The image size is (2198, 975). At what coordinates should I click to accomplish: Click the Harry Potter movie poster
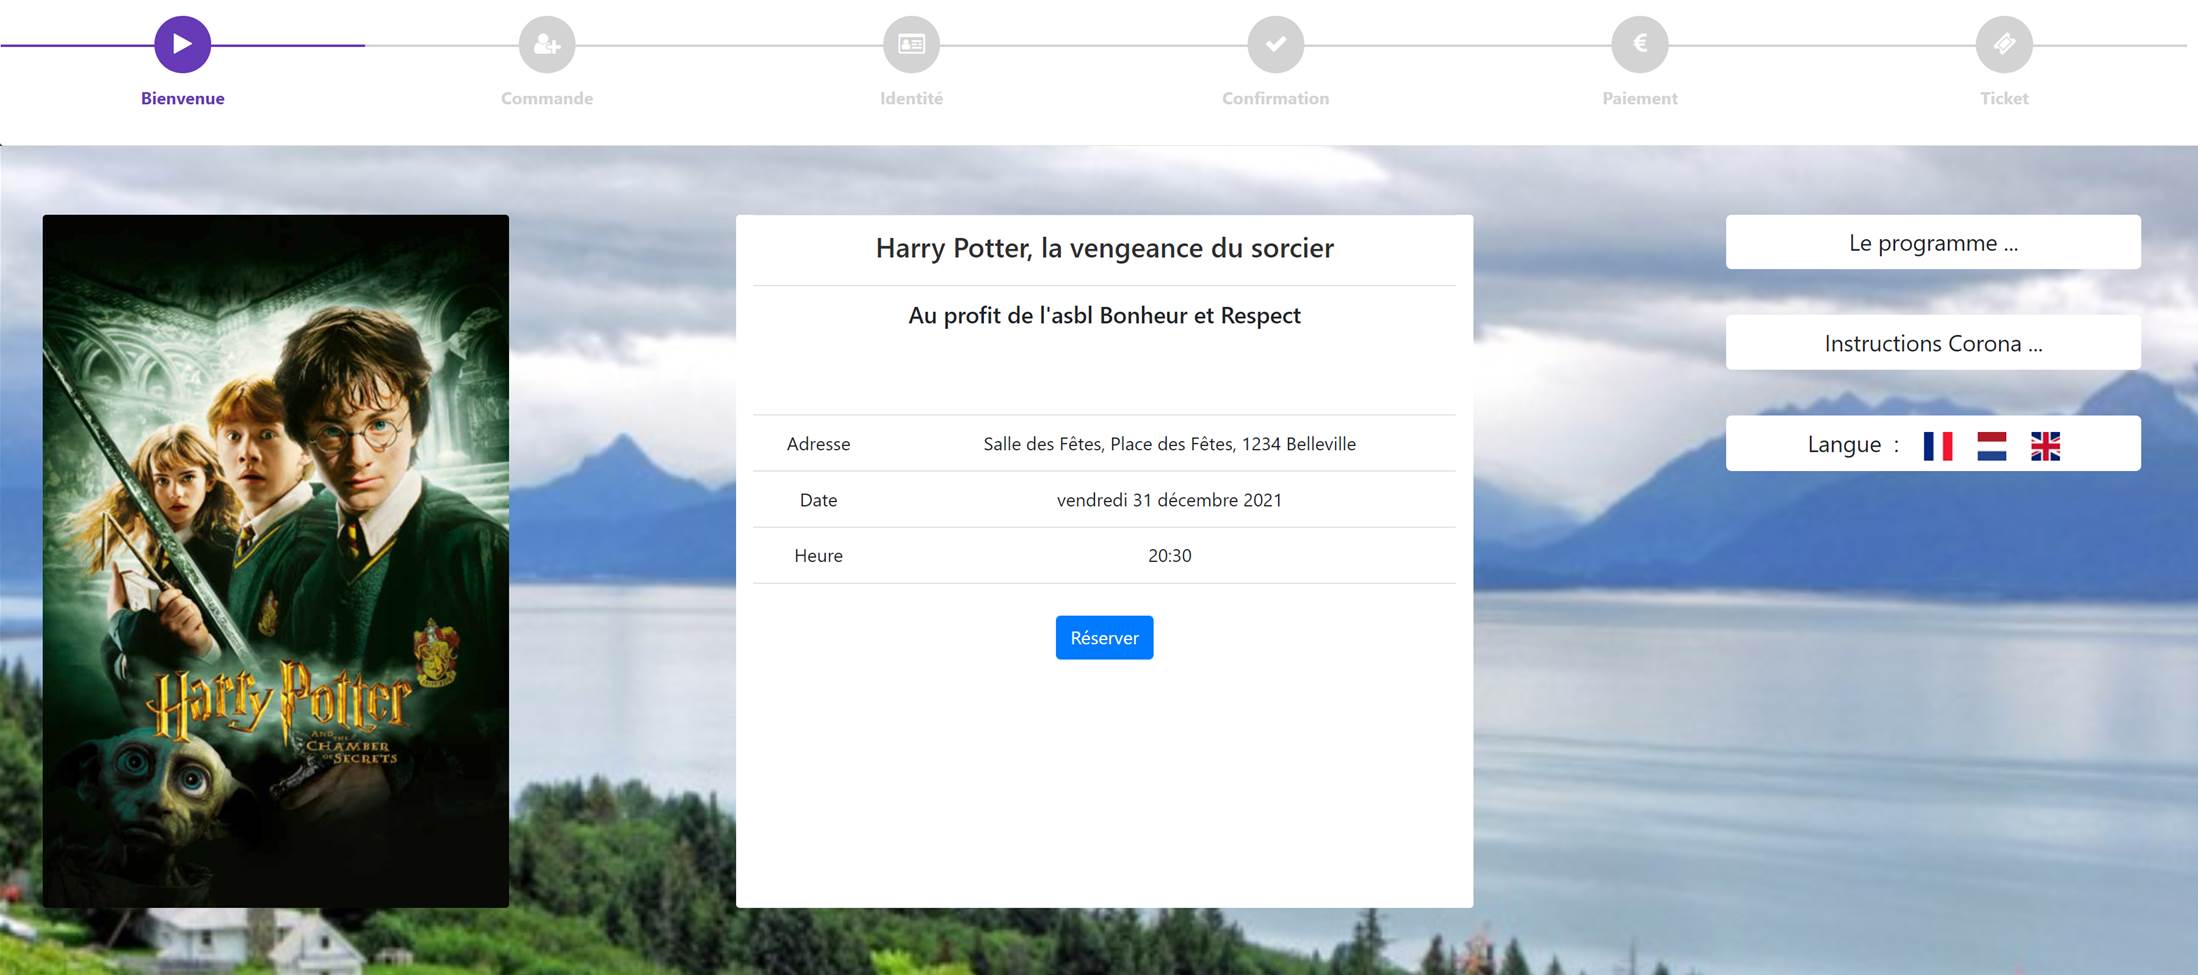276,560
